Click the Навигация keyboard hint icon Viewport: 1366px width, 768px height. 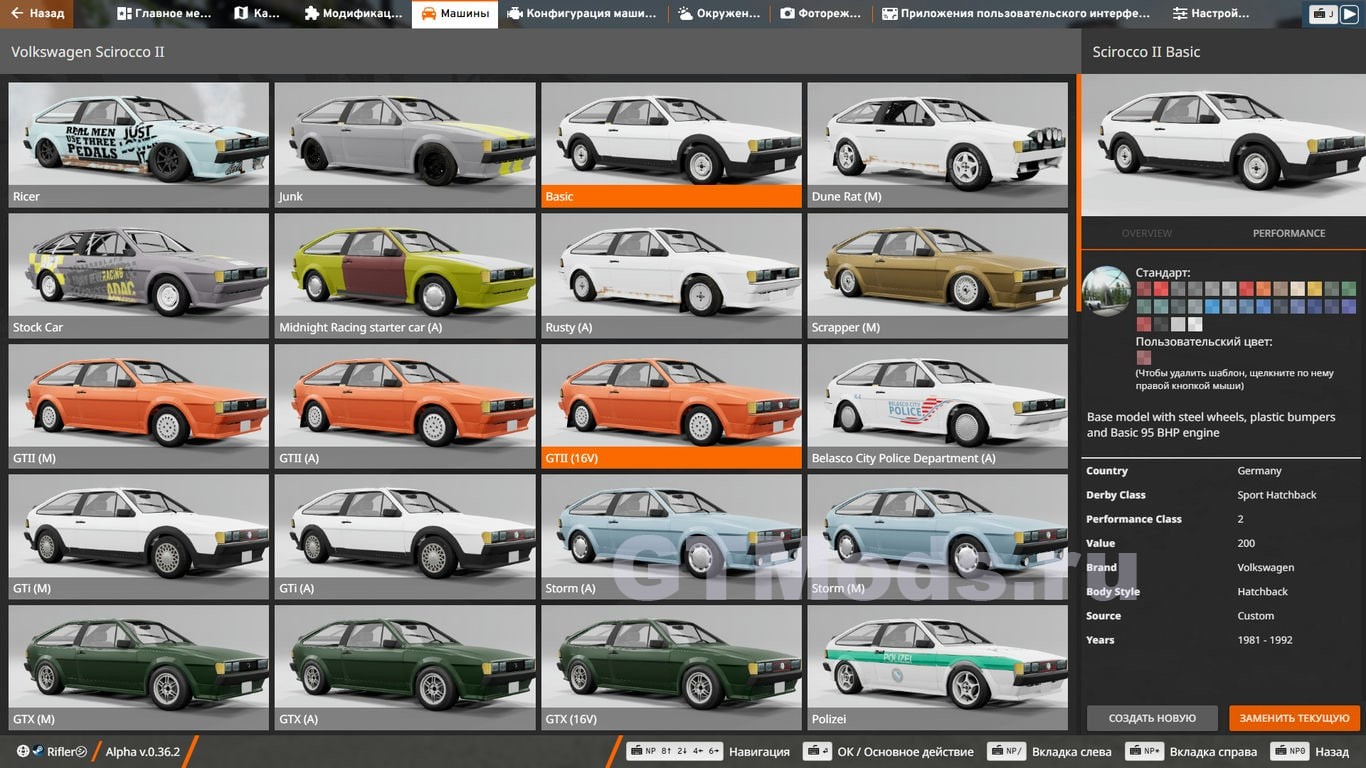click(x=674, y=751)
